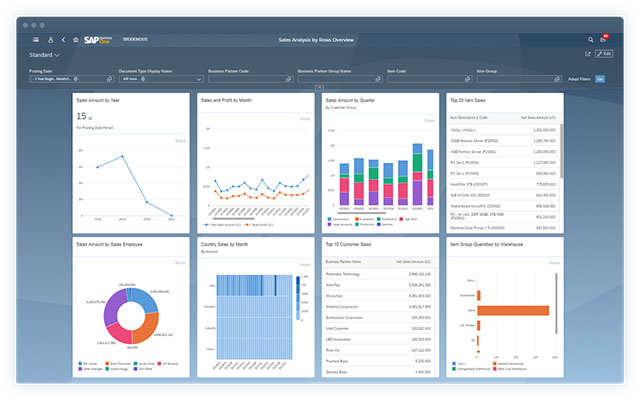Open the Document Type Display Name dropdown
The height and width of the screenshot is (400, 640).
(x=199, y=78)
